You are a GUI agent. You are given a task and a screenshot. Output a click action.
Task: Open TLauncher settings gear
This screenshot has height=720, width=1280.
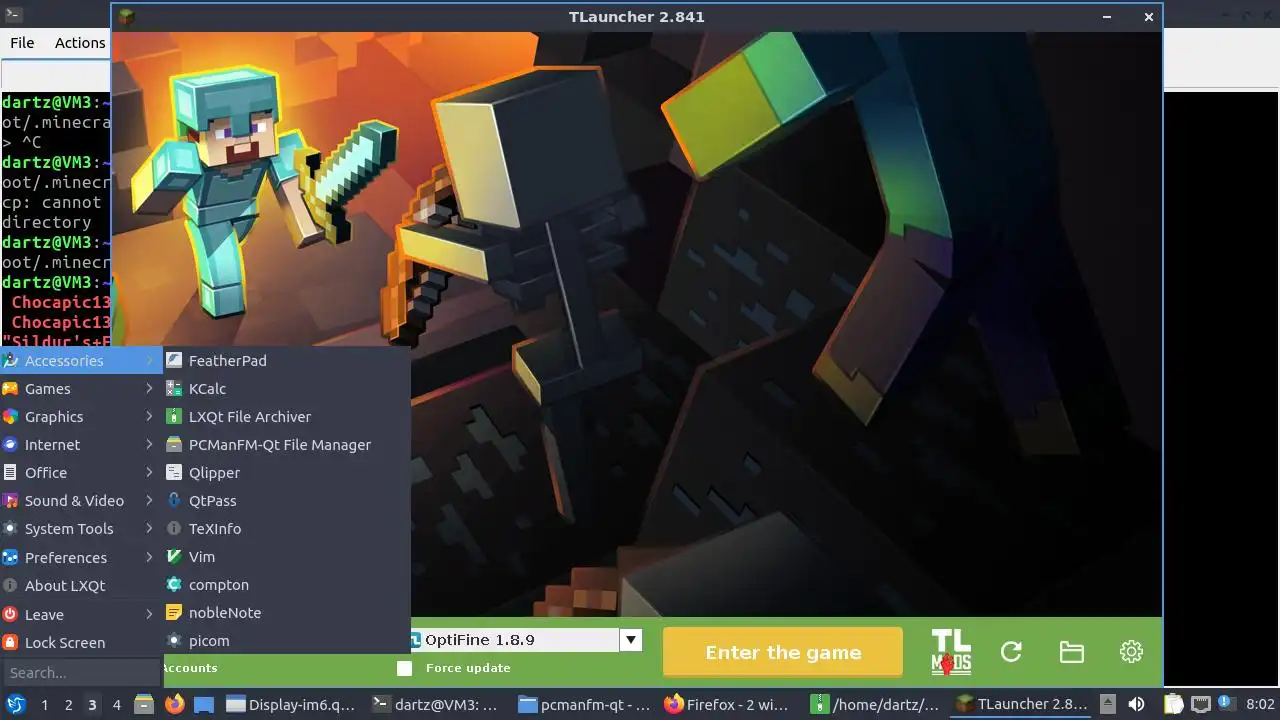[x=1131, y=652]
